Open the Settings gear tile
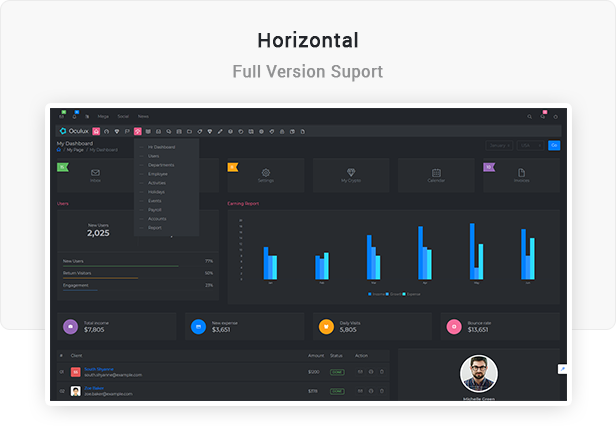This screenshot has width=616, height=426. point(266,174)
